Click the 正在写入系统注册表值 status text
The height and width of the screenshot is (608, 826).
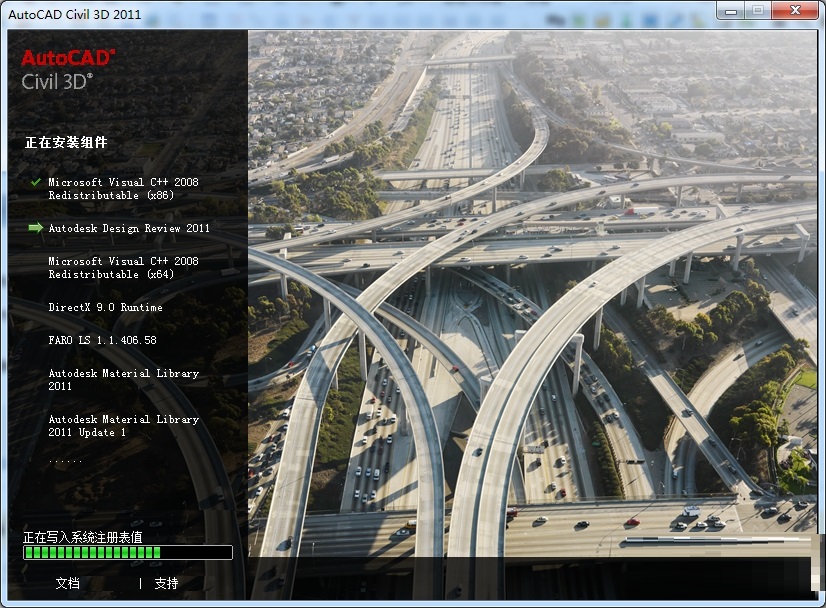(x=83, y=537)
